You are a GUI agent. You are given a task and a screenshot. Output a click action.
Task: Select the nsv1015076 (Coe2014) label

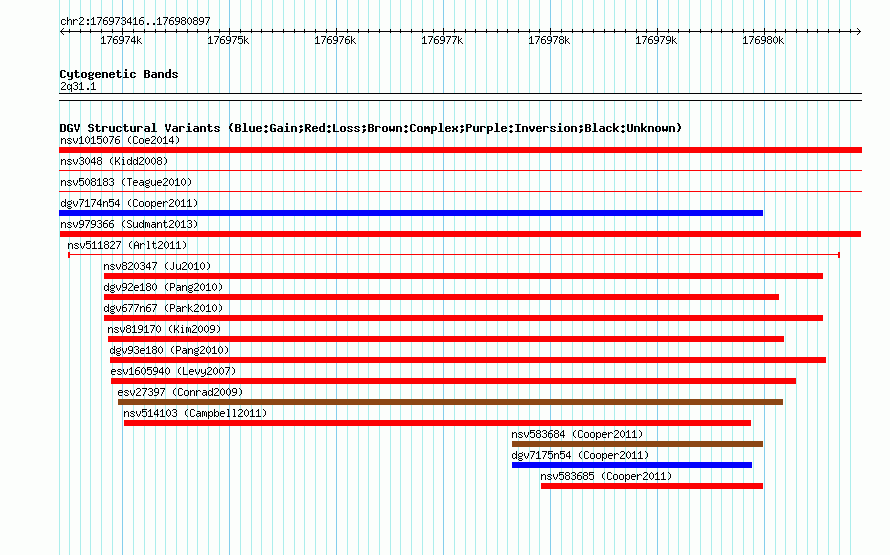(120, 140)
